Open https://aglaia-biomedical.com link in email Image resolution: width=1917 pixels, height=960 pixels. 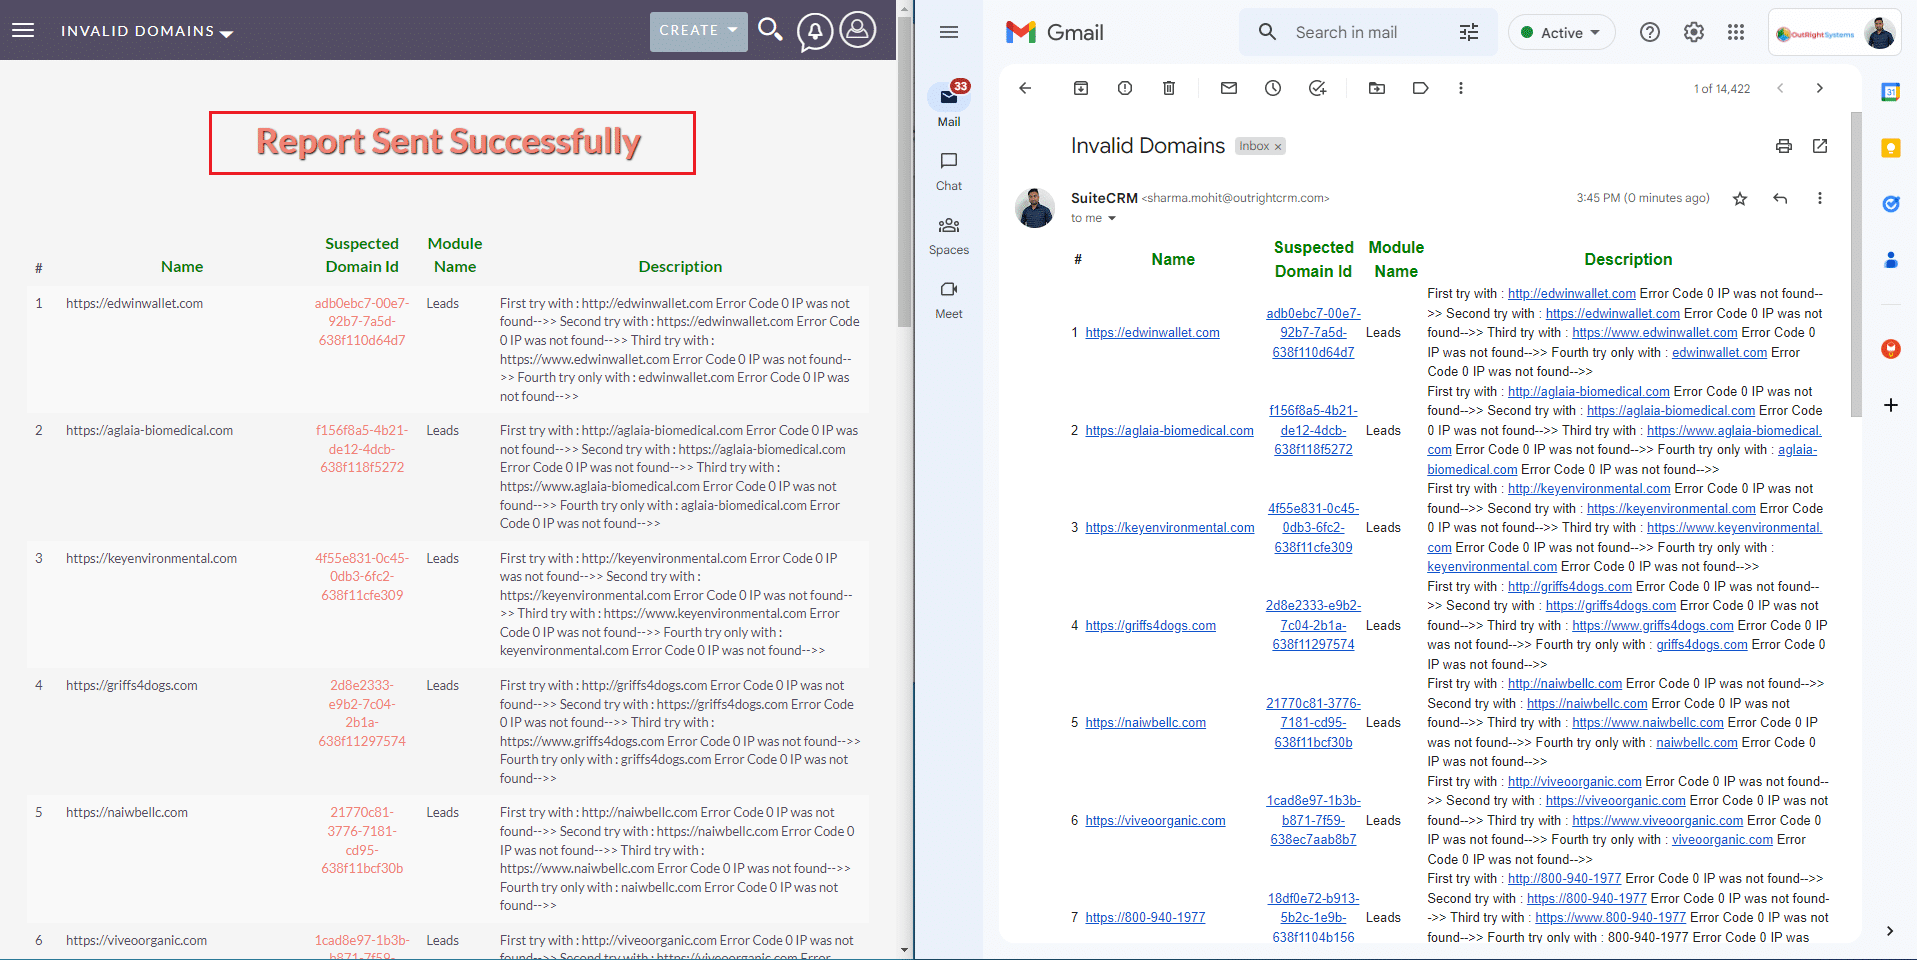1169,431
